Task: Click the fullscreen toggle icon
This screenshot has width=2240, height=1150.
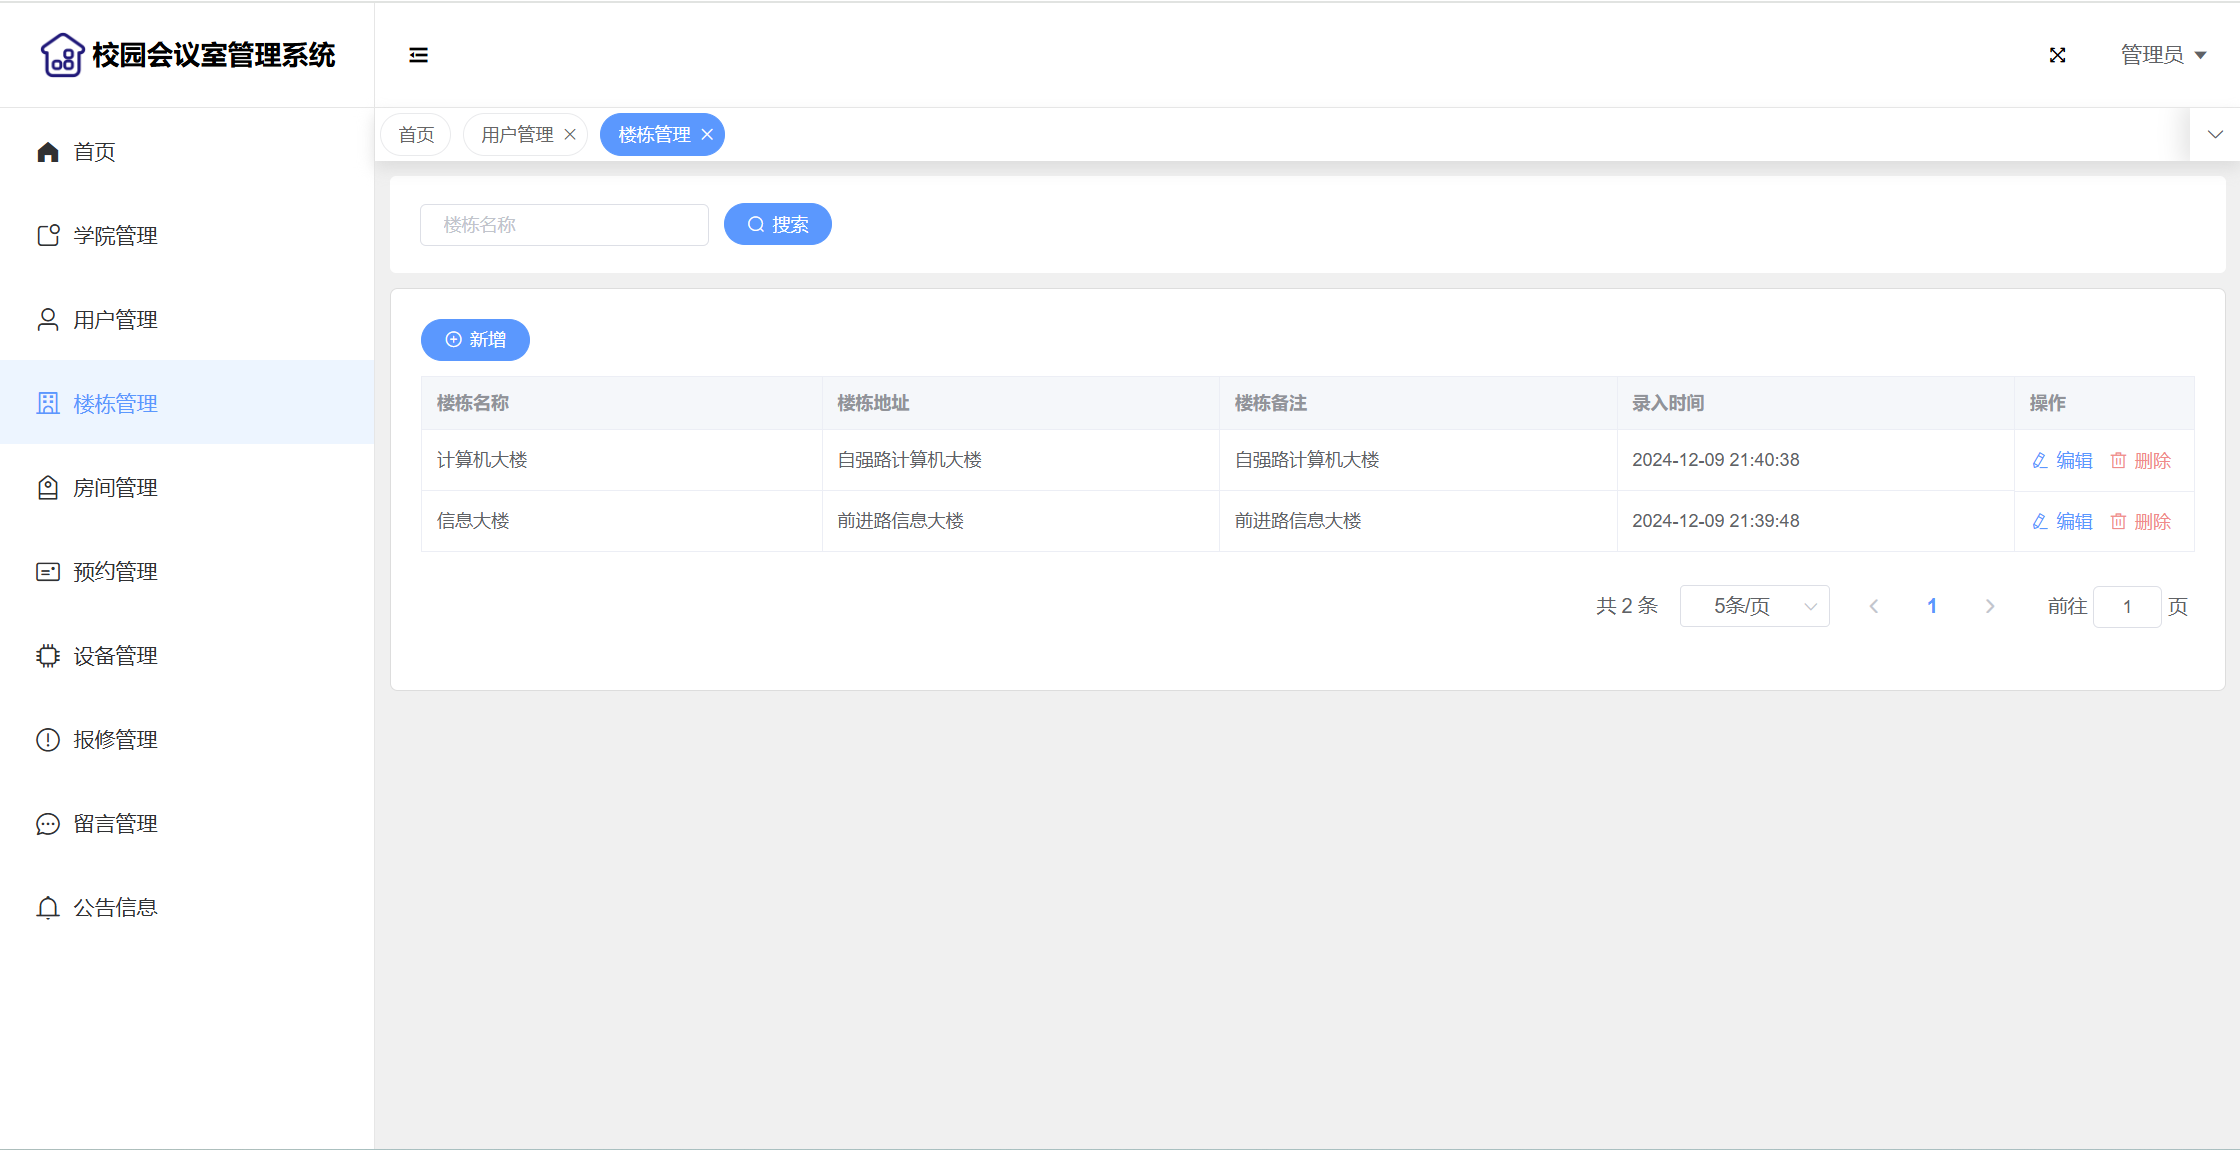Action: [2057, 55]
